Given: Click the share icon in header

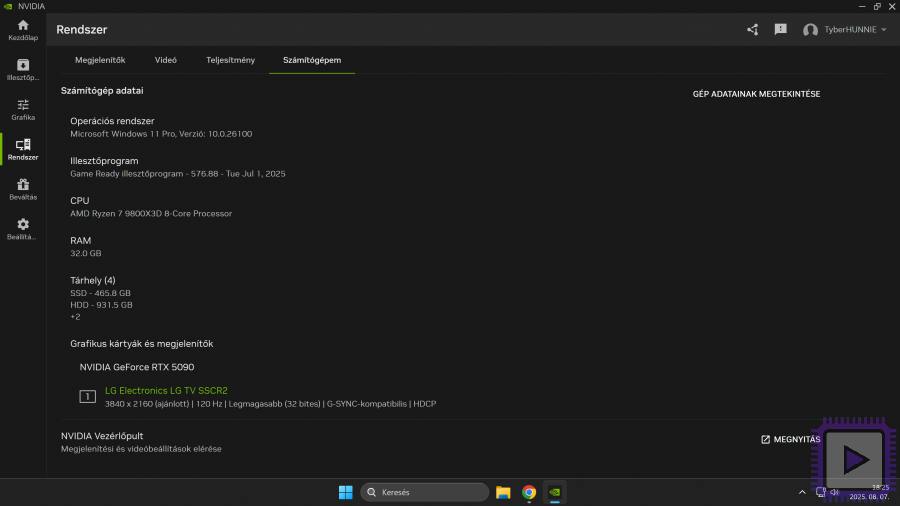Looking at the screenshot, I should click(x=752, y=30).
